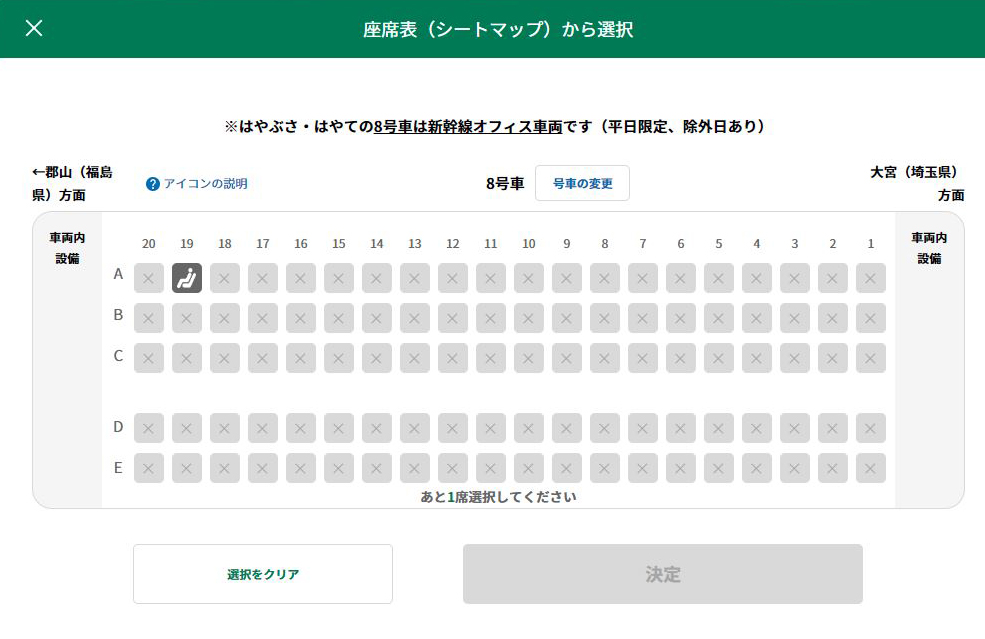
Task: Close the seat map dialog with X
Action: pos(34,28)
